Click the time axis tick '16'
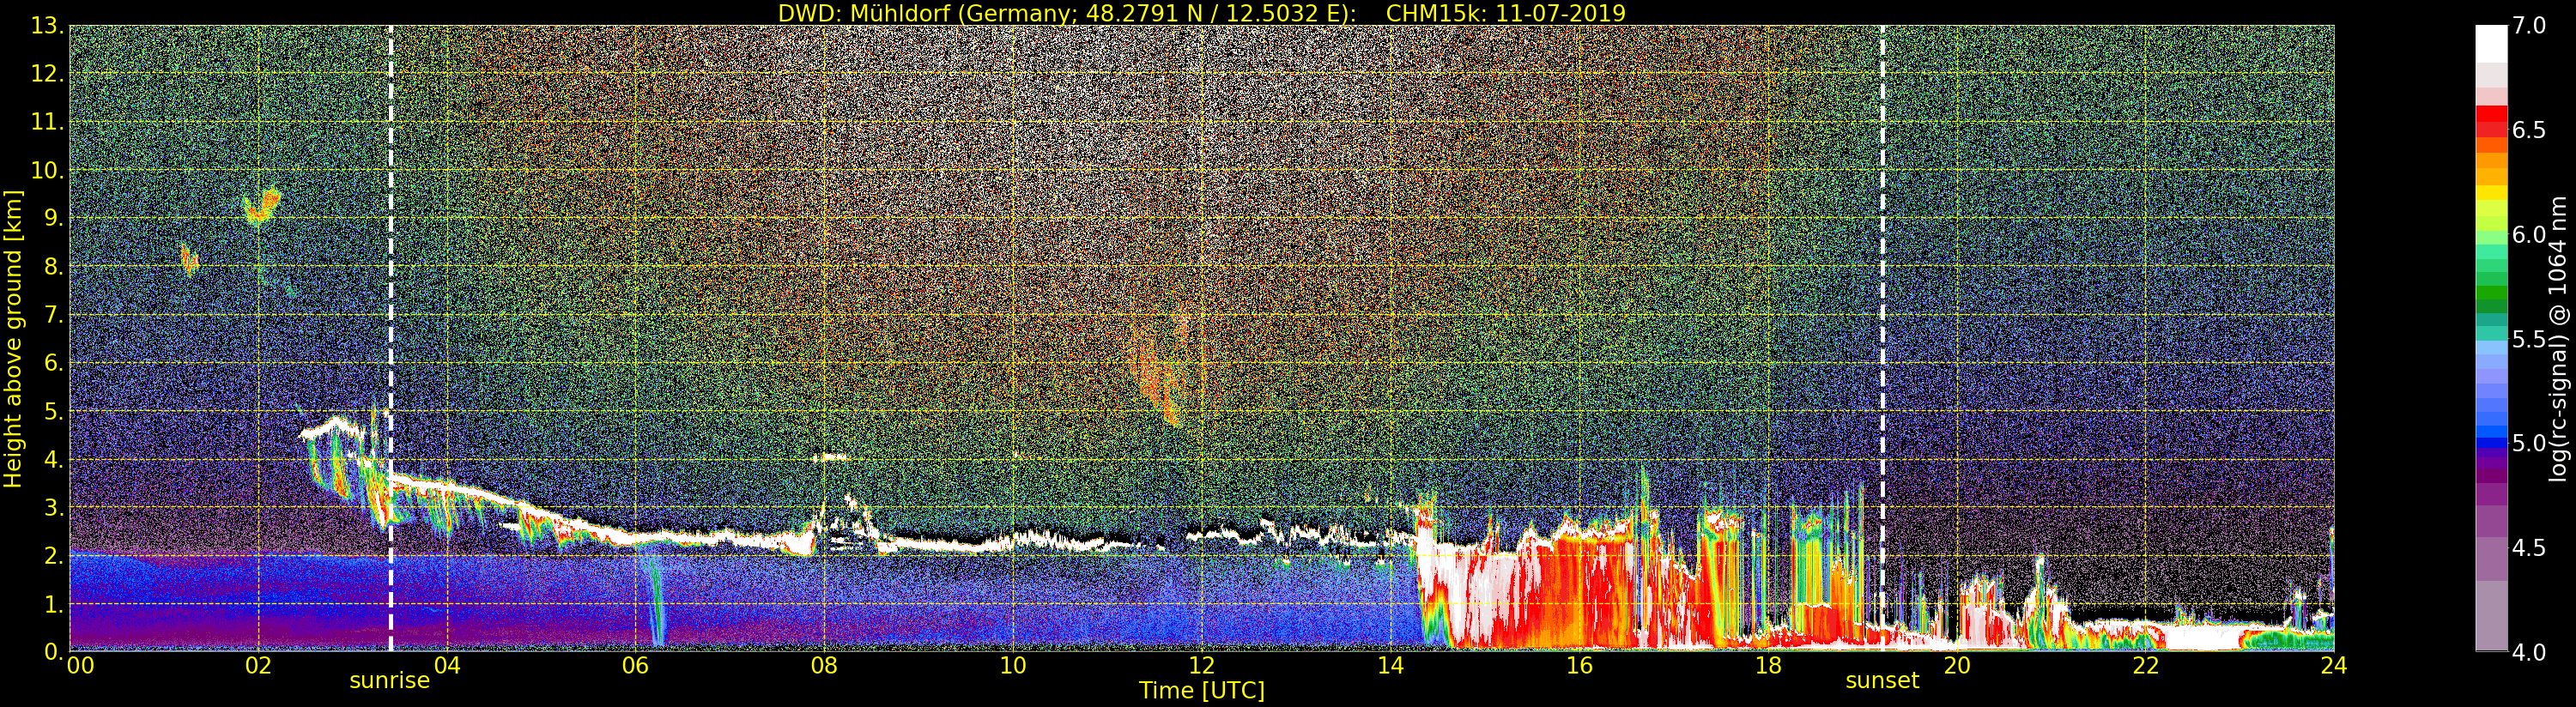2576x707 pixels. [1579, 666]
